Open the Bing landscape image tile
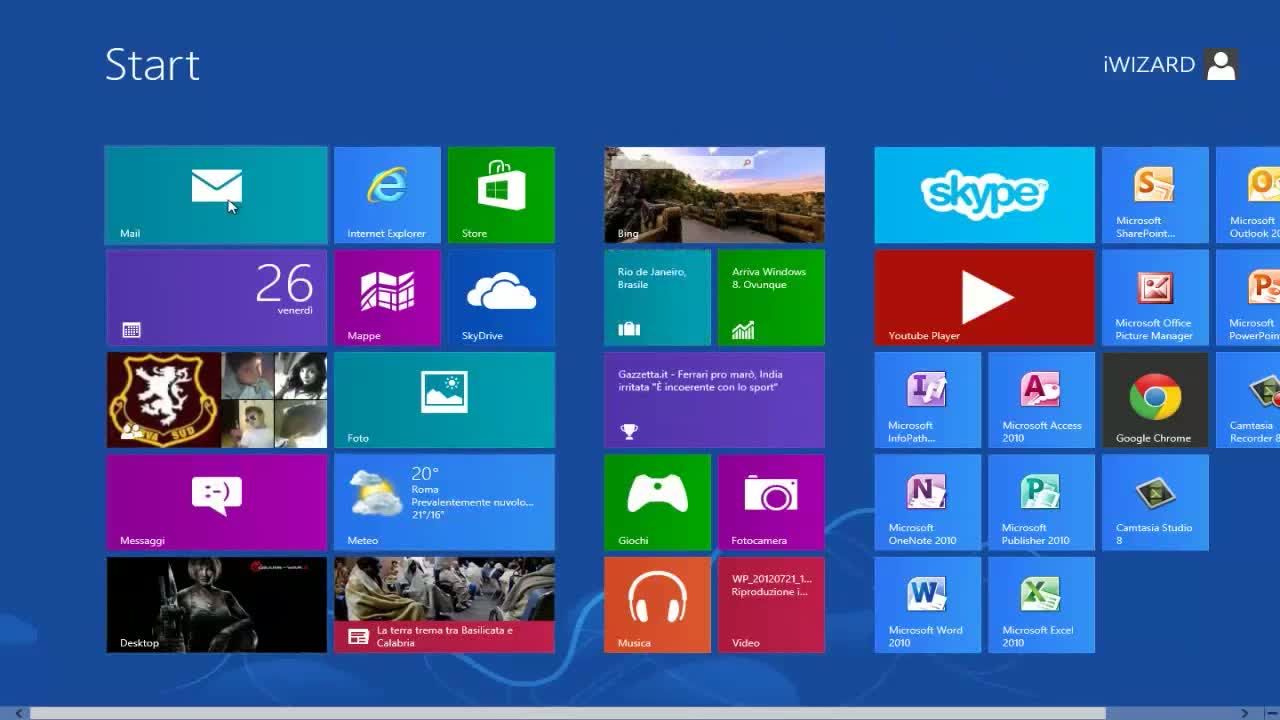This screenshot has height=720, width=1280. point(714,195)
